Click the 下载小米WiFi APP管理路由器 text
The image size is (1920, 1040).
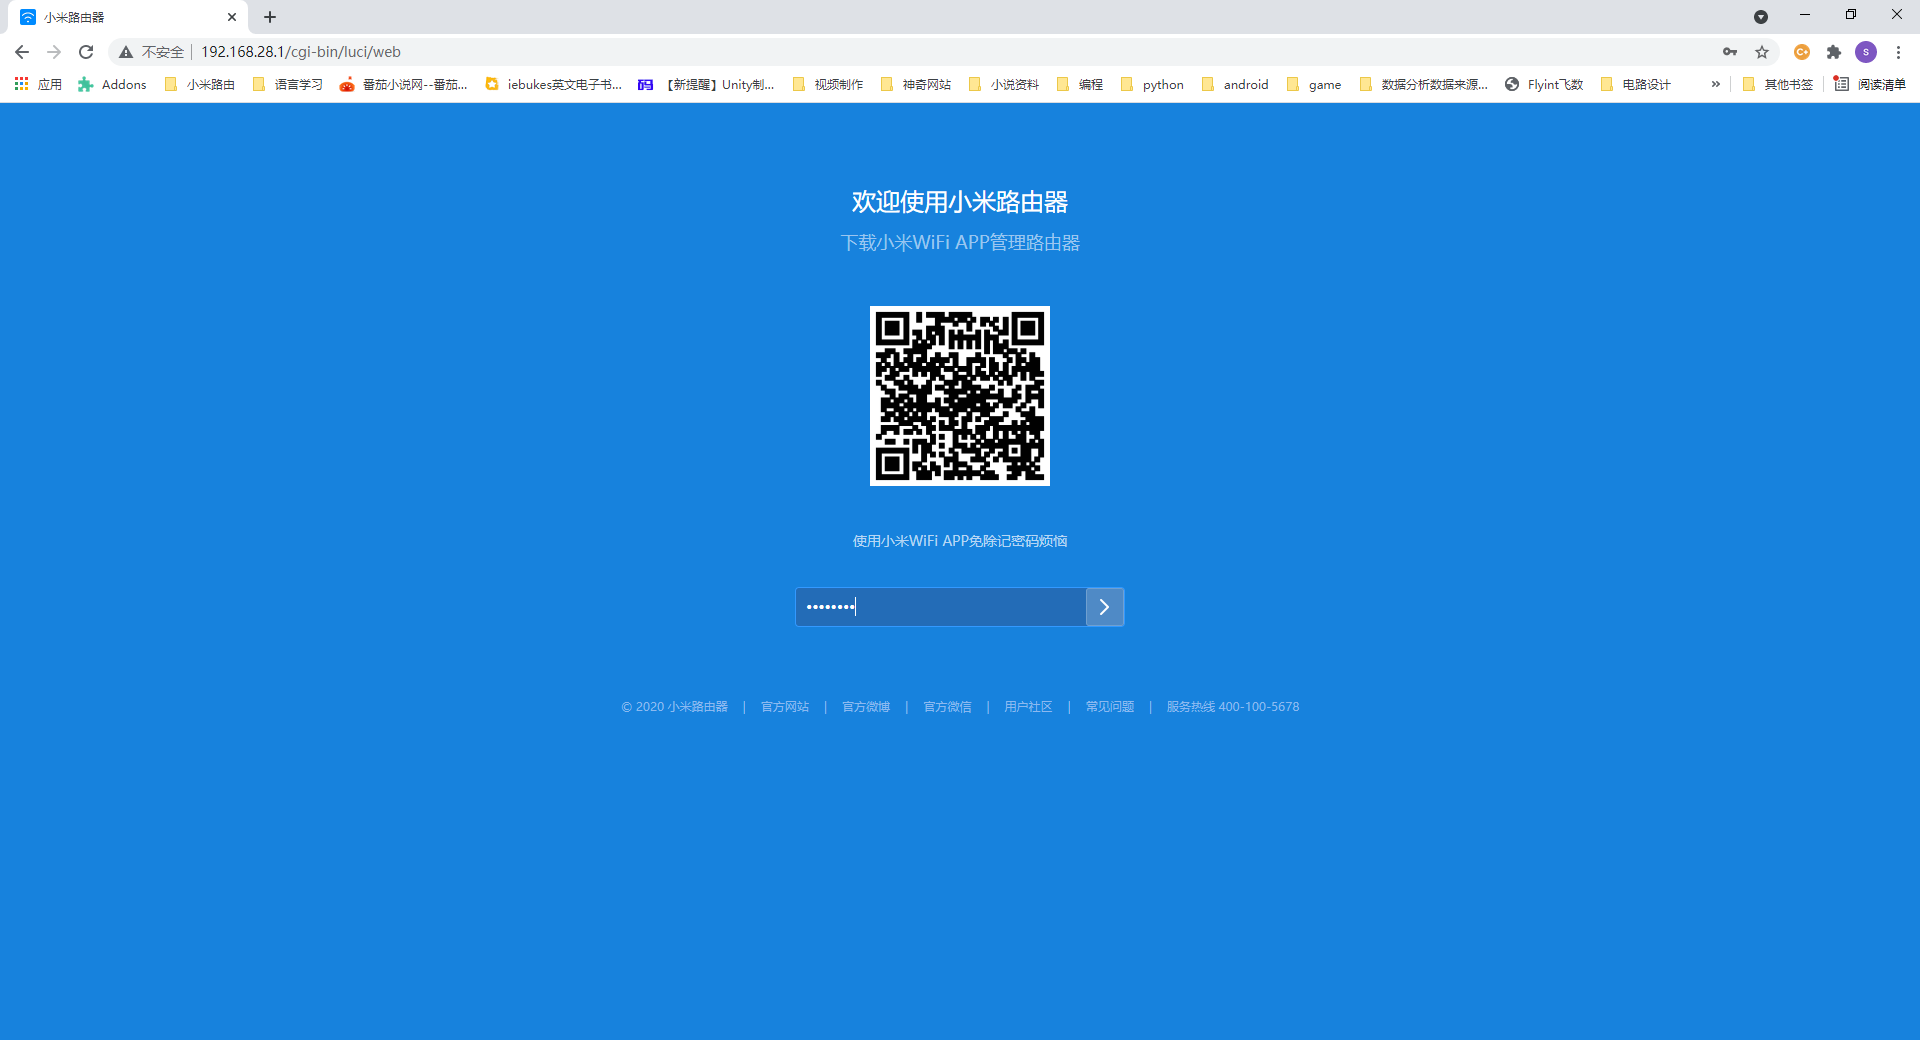click(x=960, y=243)
